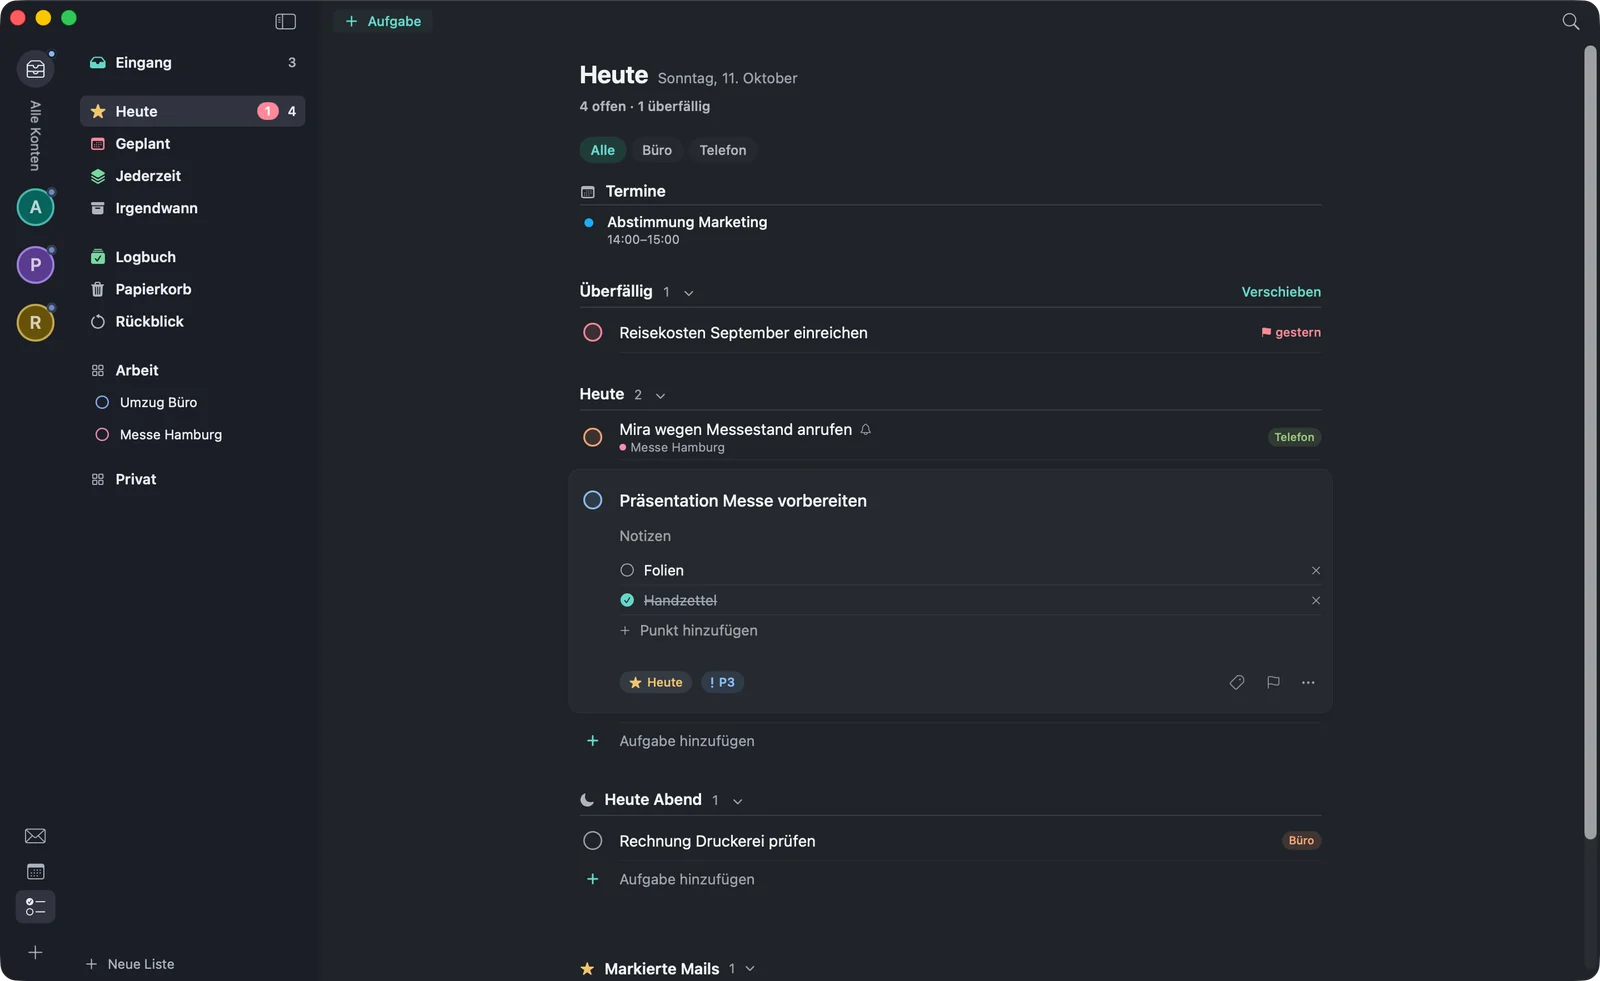
Task: Open the unified inbox account icon
Action: 36,69
